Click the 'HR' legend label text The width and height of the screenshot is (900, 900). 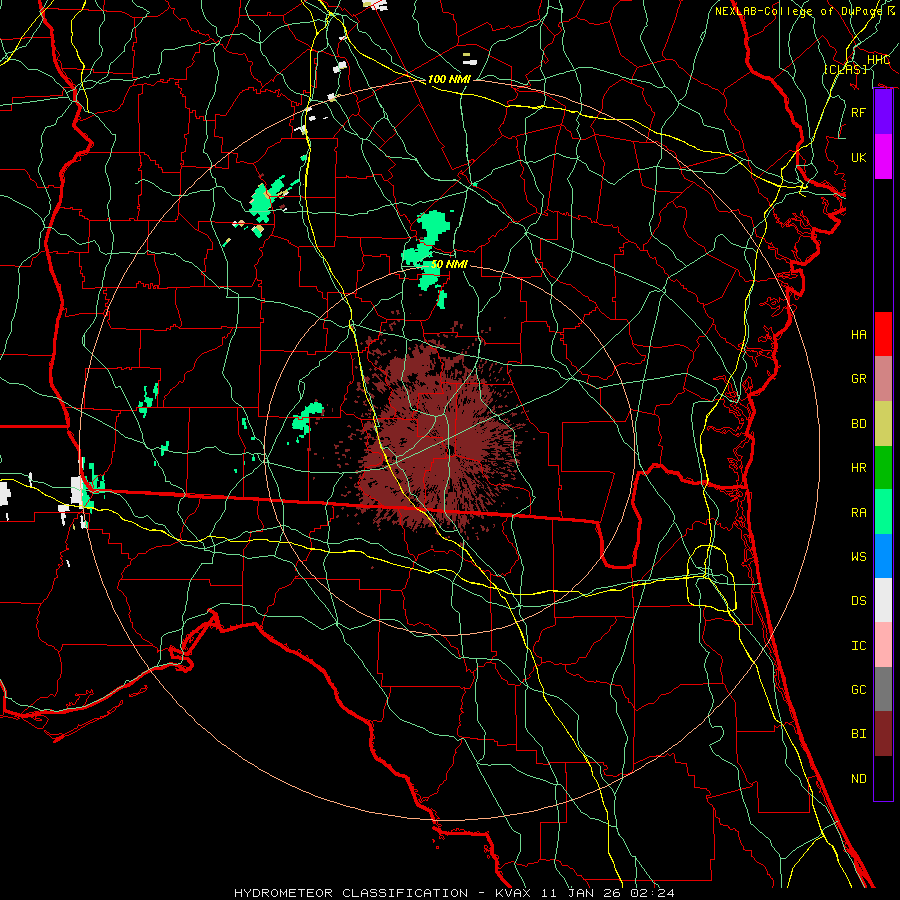point(858,468)
